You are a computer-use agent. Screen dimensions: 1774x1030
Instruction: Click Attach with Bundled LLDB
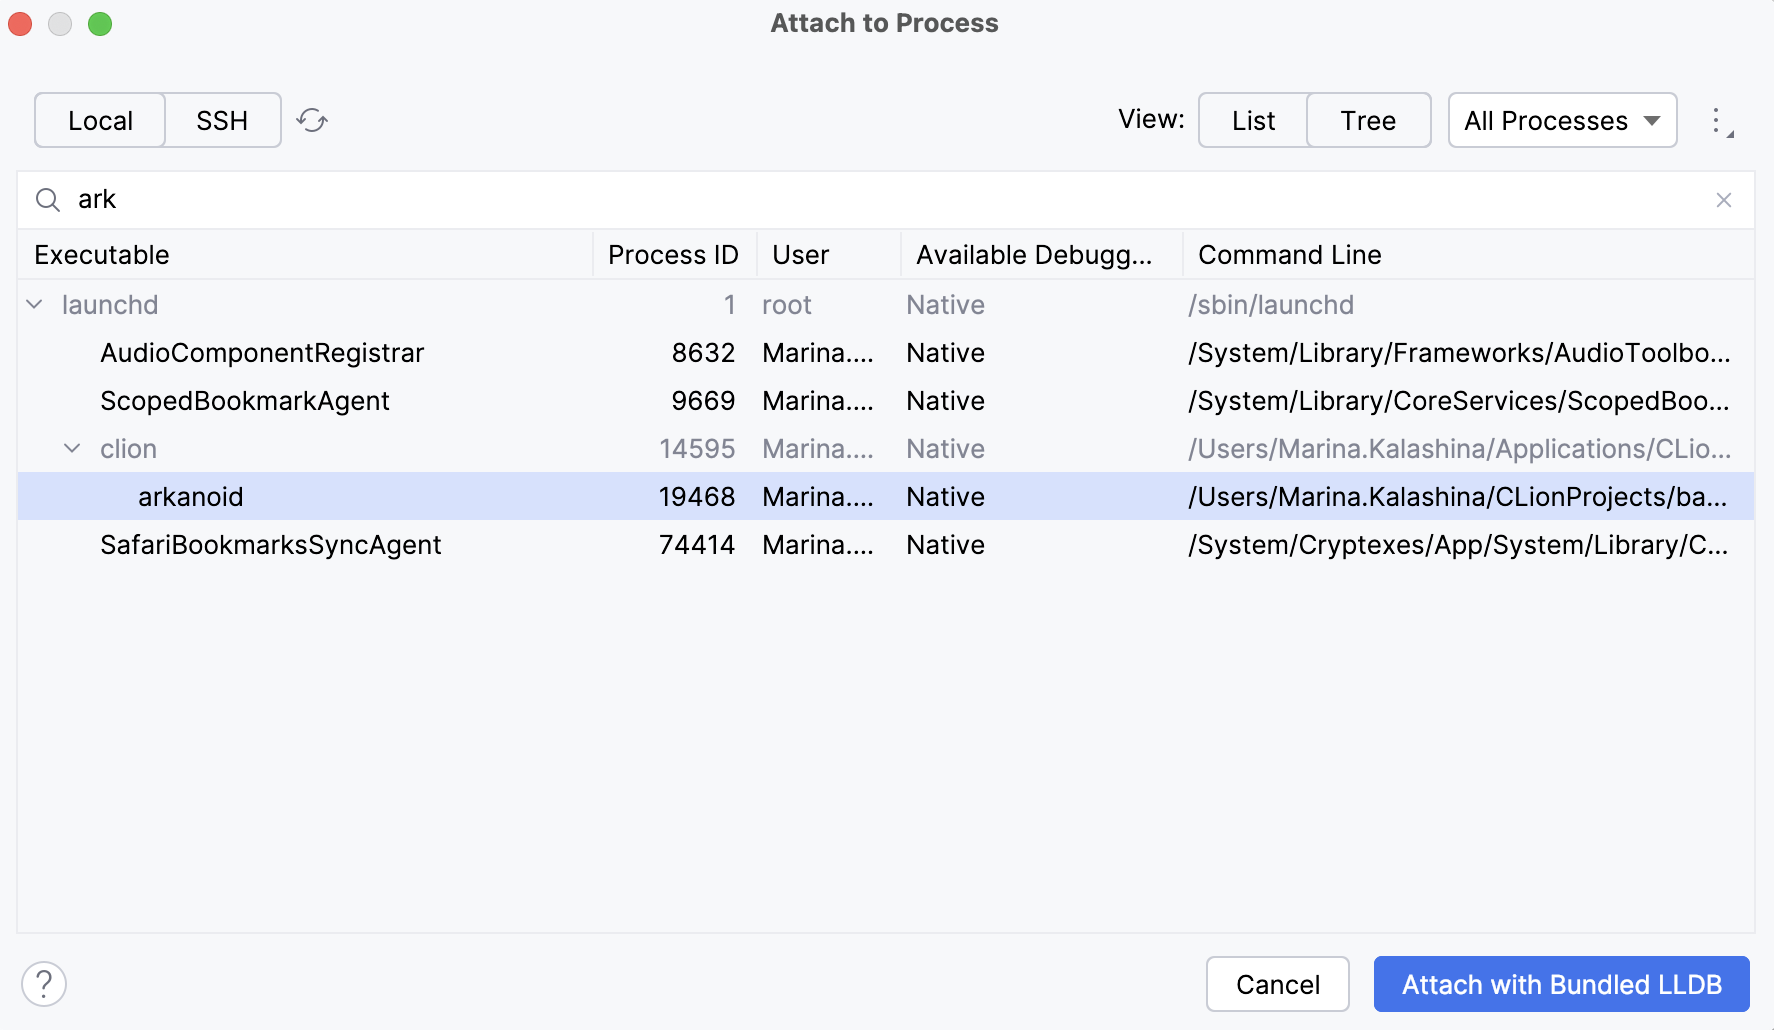tap(1561, 984)
